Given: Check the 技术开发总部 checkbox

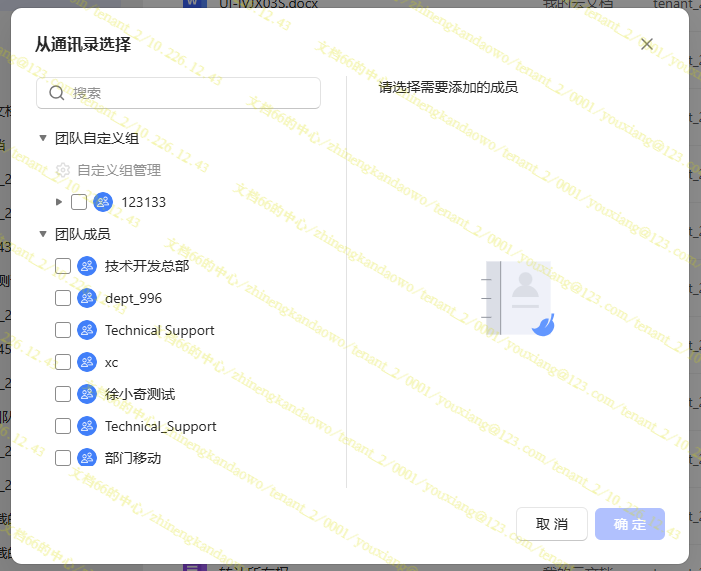Looking at the screenshot, I should coord(63,266).
